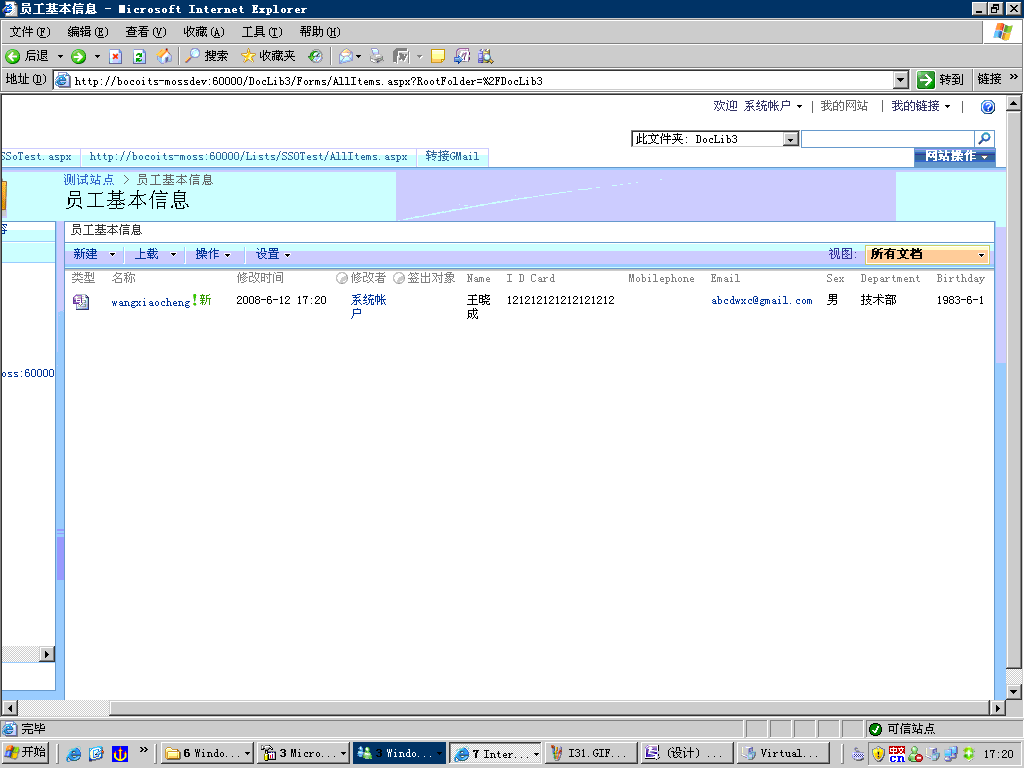This screenshot has height=768, width=1024.
Task: Switch to the 转接GMail tab
Action: coord(452,157)
